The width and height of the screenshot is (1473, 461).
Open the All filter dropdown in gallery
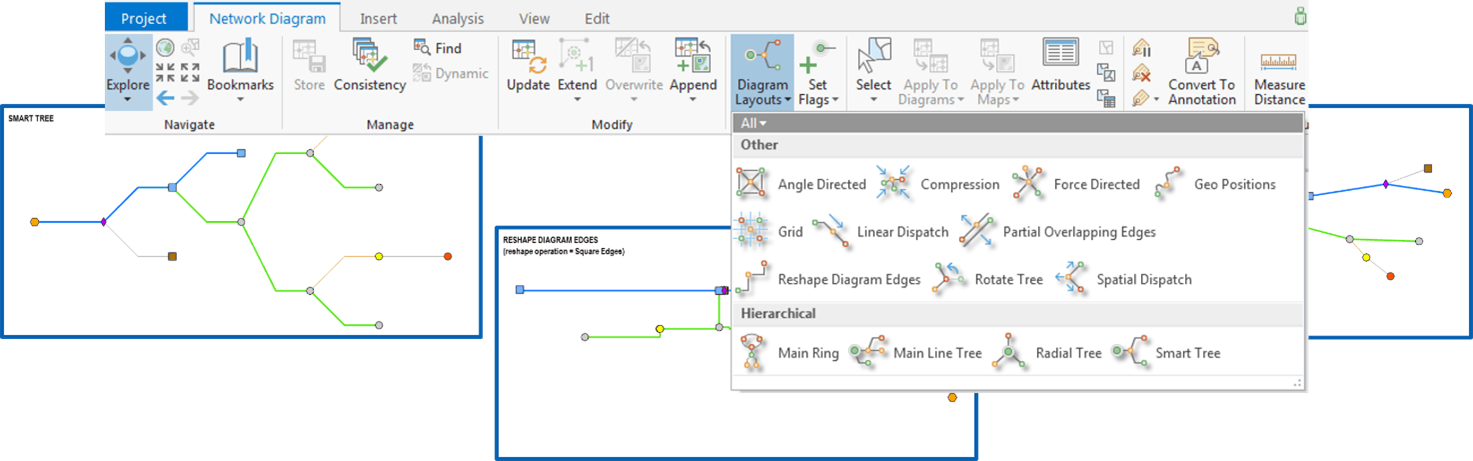click(x=753, y=123)
